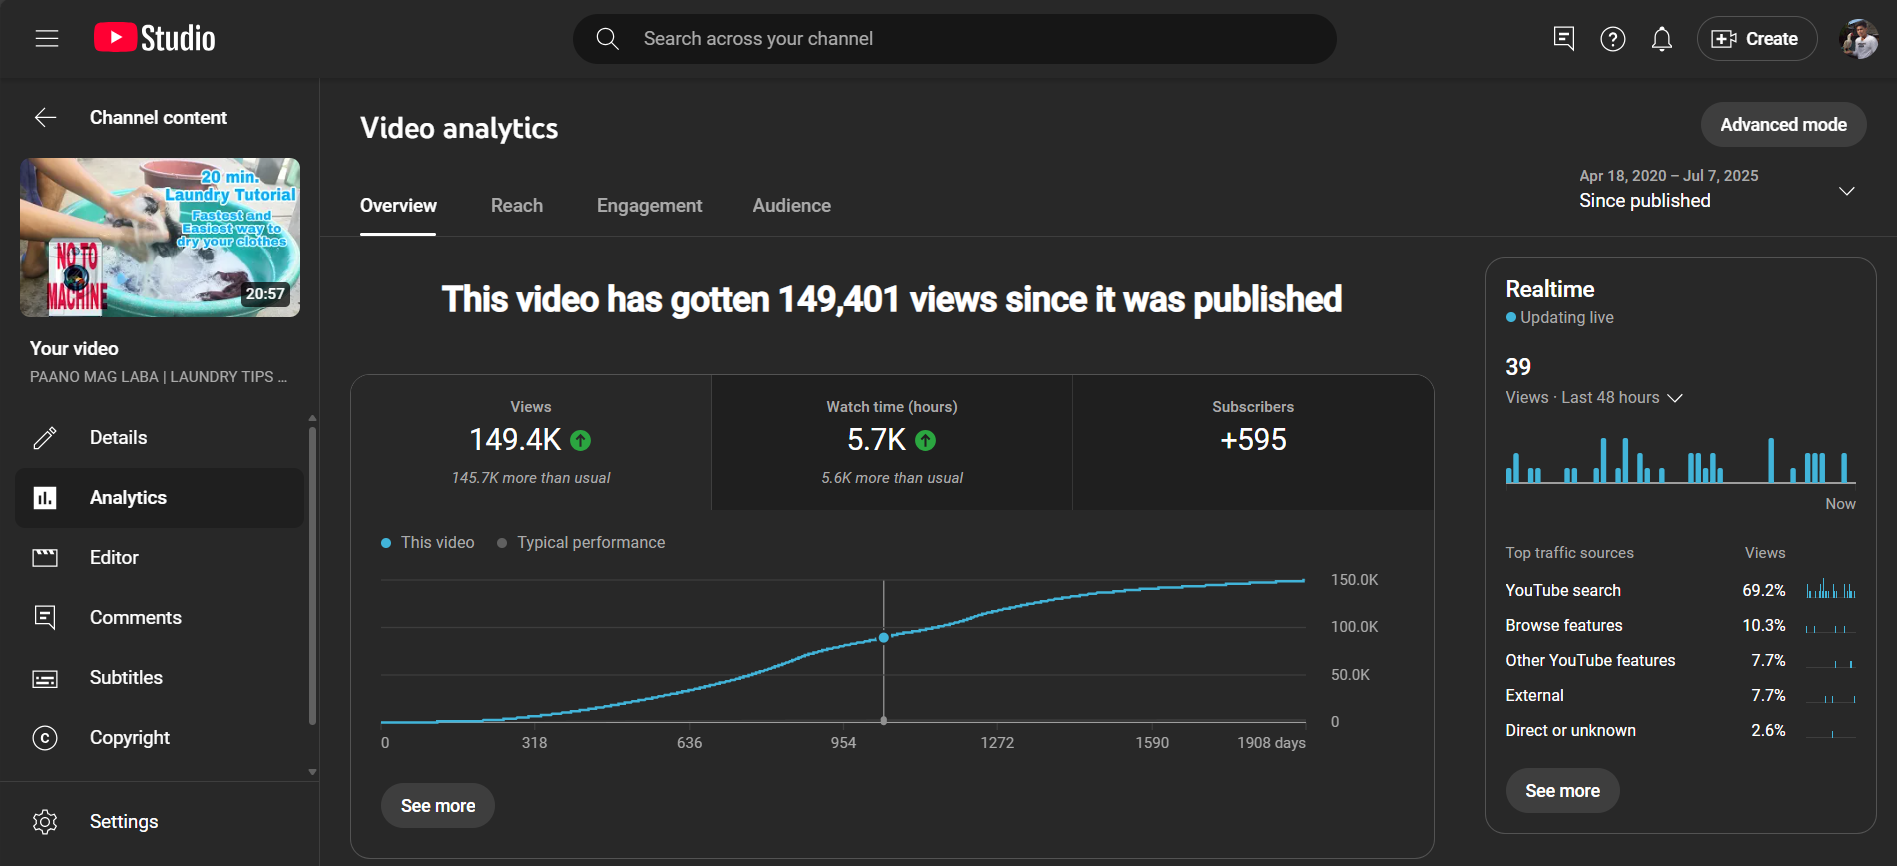Click the Analytics bar chart icon
Viewport: 1897px width, 866px height.
(45, 498)
